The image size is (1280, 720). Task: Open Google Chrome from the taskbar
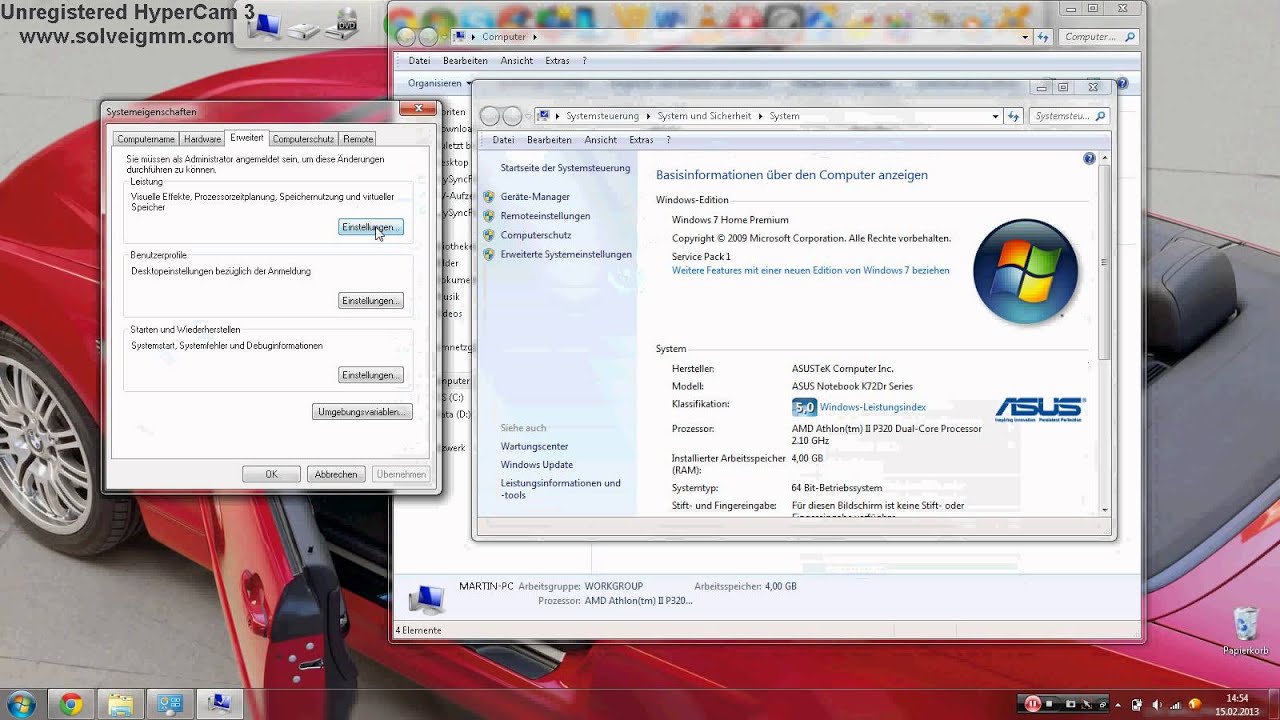tap(70, 704)
